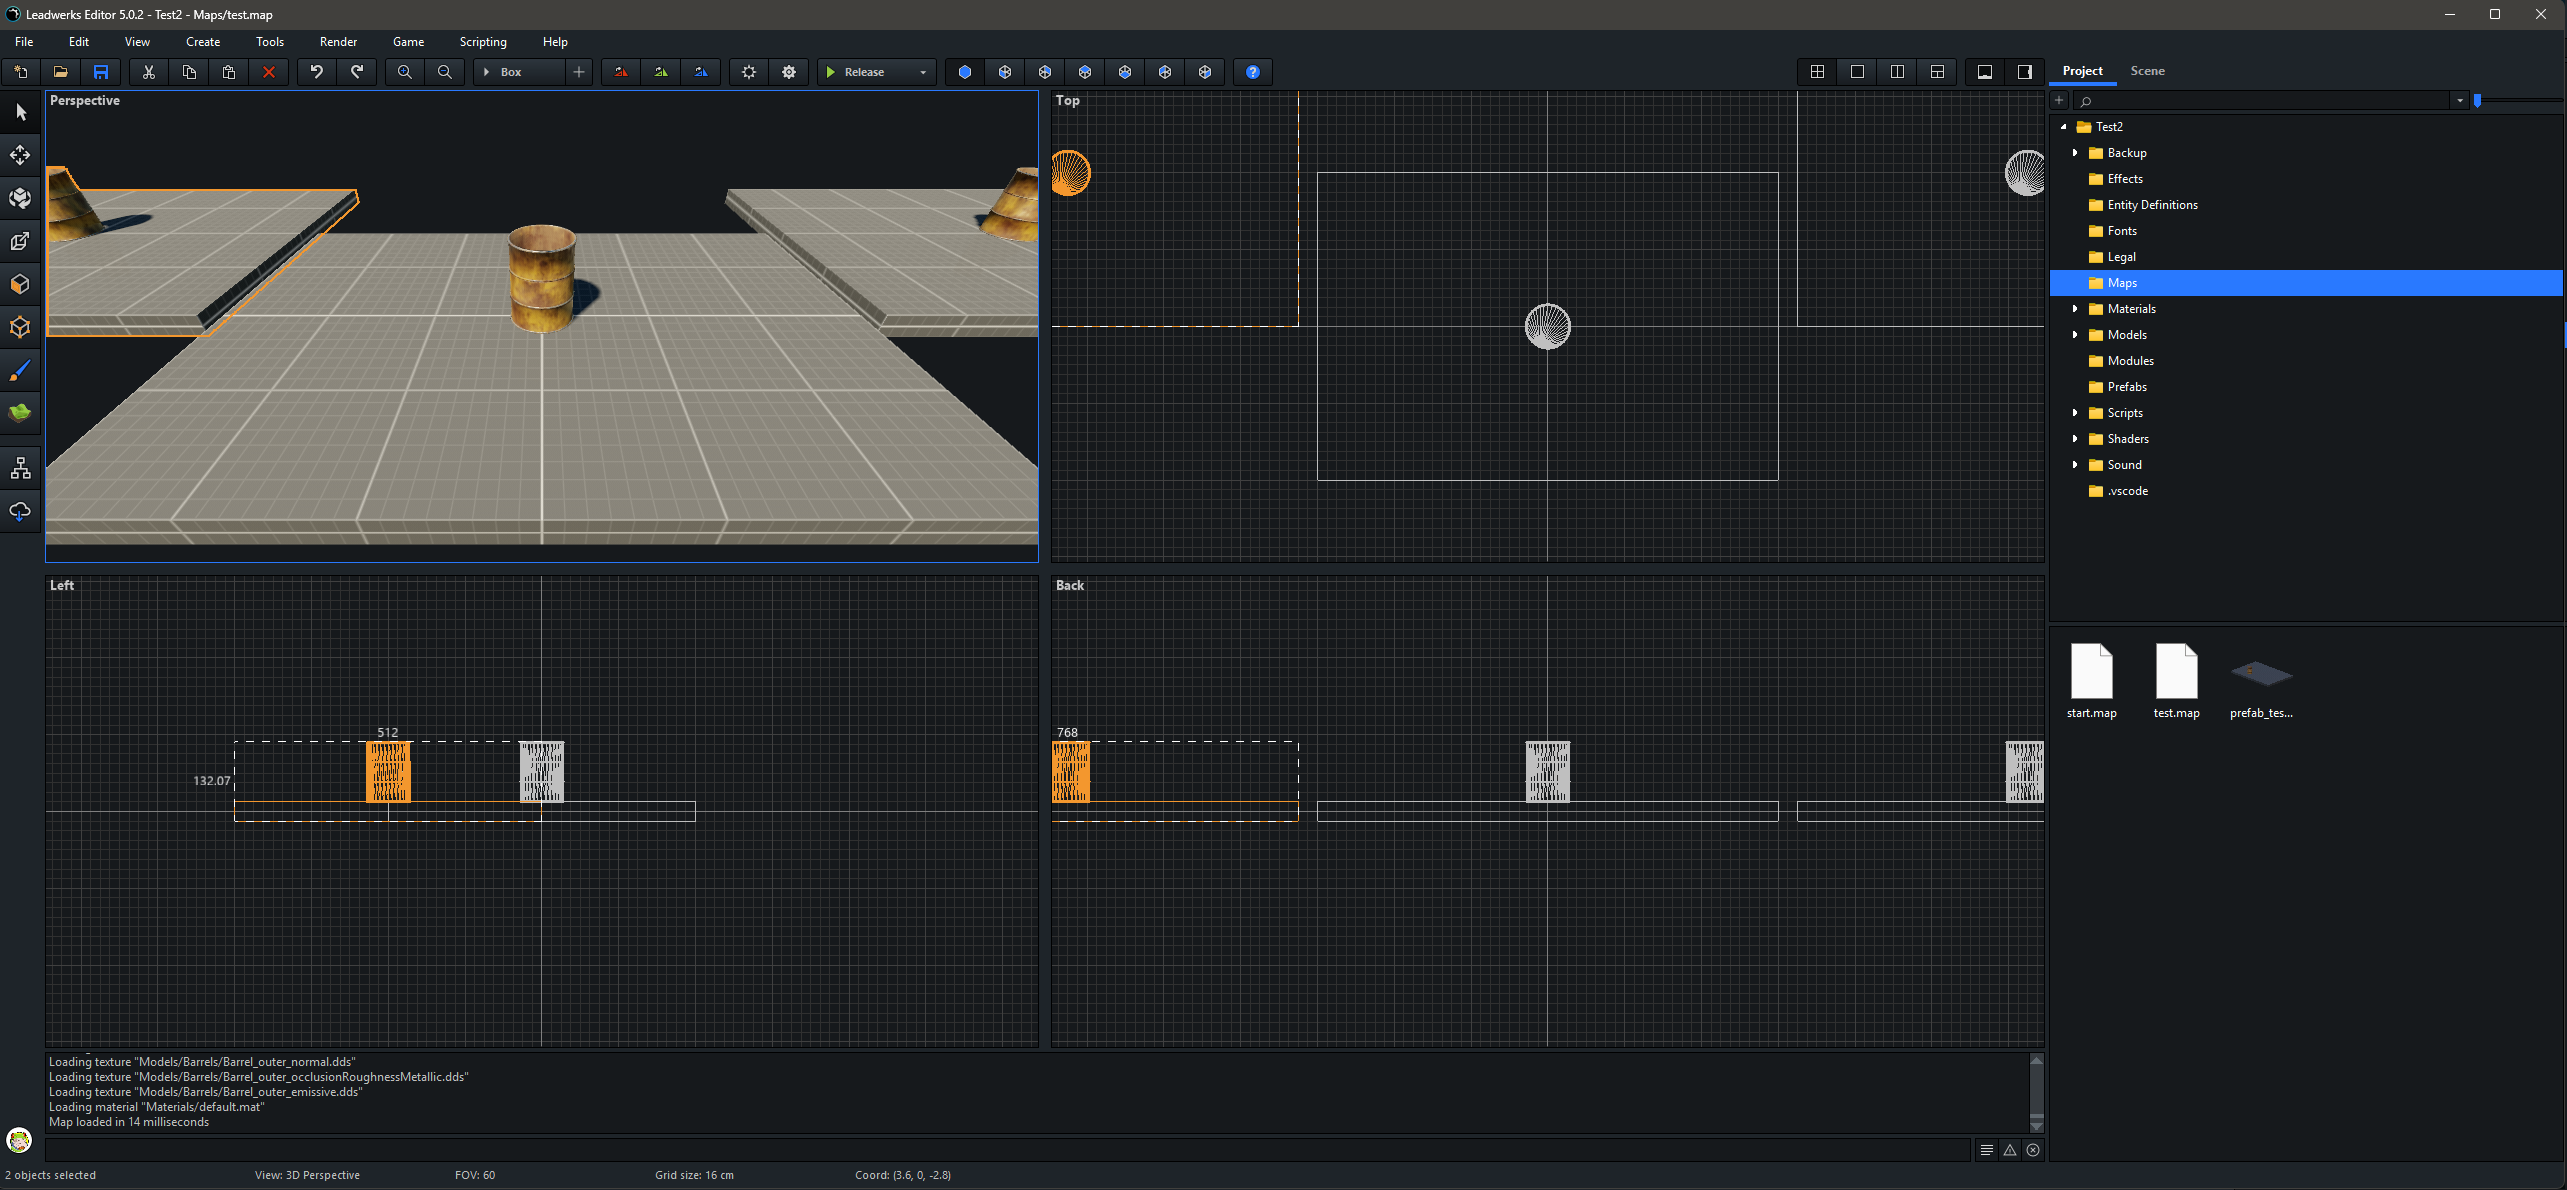Click the terrain tool icon
The width and height of the screenshot is (2567, 1190).
pos(20,412)
